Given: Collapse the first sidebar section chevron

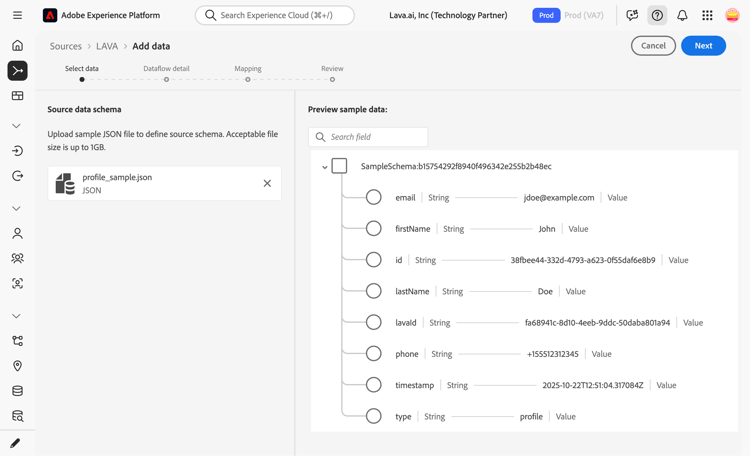Looking at the screenshot, I should tap(16, 126).
